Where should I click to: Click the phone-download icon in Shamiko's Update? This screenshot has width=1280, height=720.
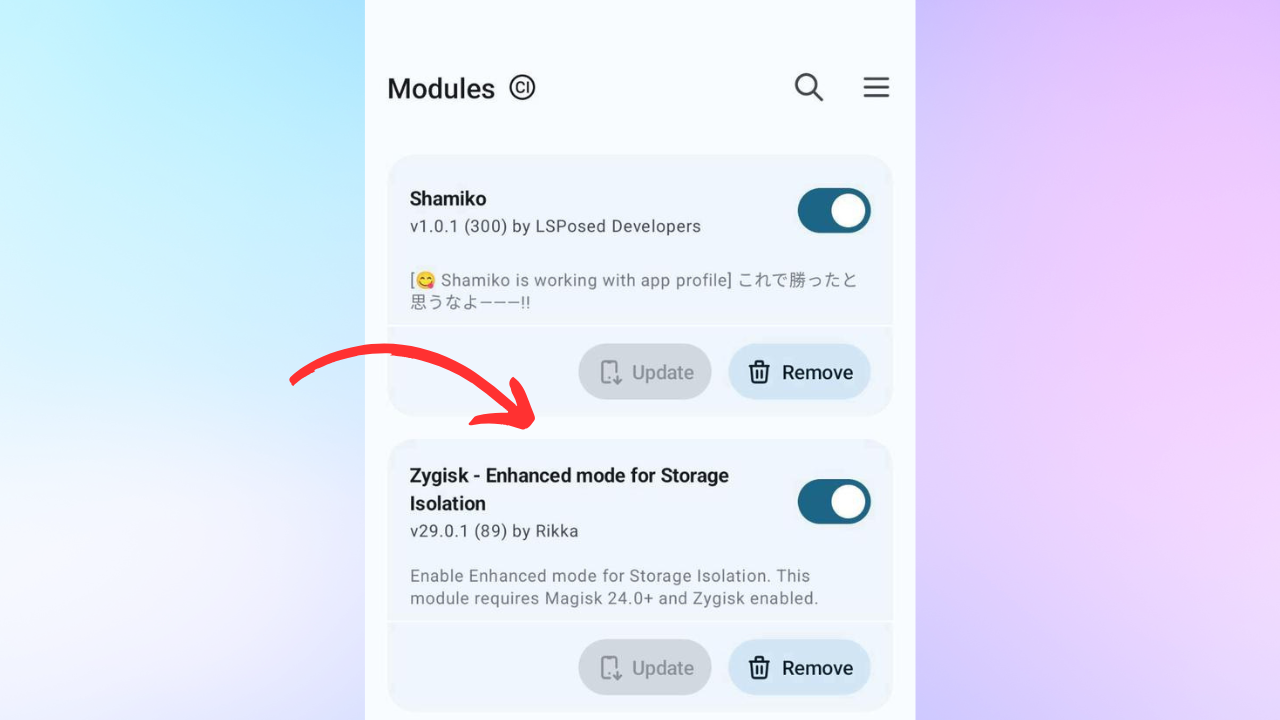point(610,372)
